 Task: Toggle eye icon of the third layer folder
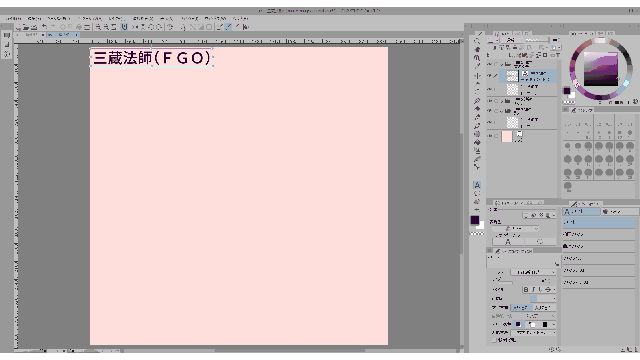click(489, 111)
